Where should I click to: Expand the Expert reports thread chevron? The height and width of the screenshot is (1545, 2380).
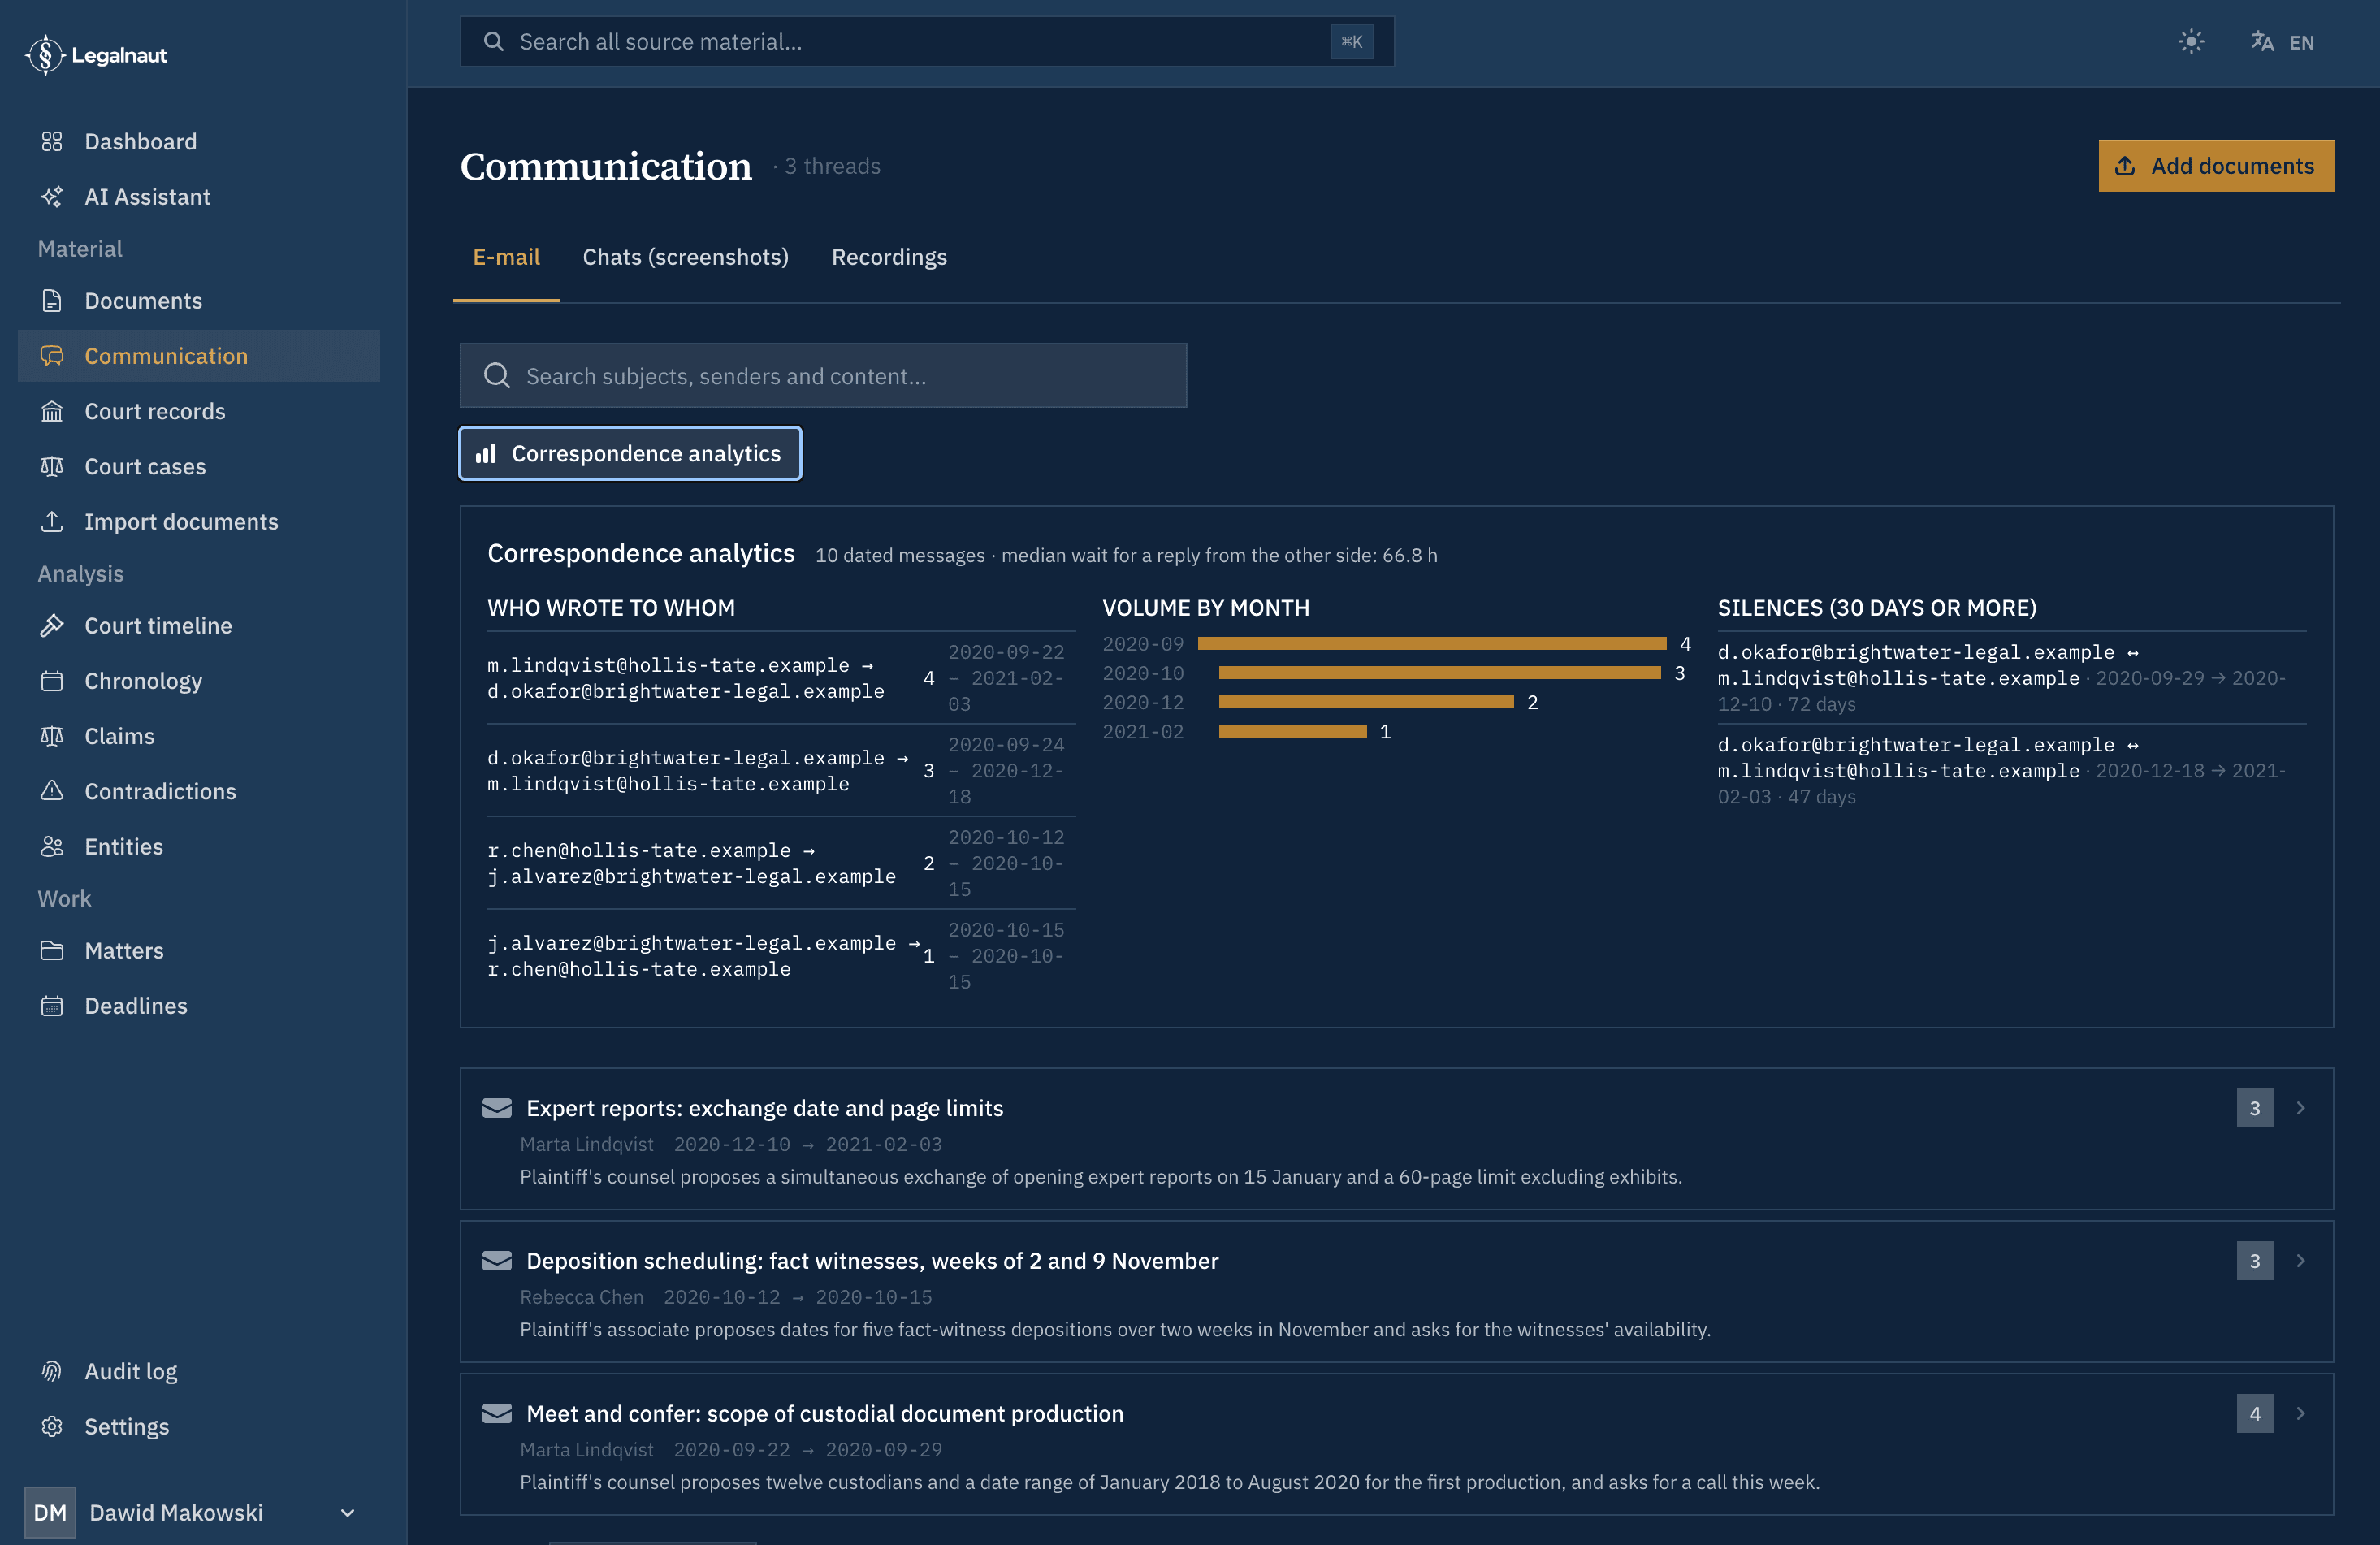(2300, 1108)
